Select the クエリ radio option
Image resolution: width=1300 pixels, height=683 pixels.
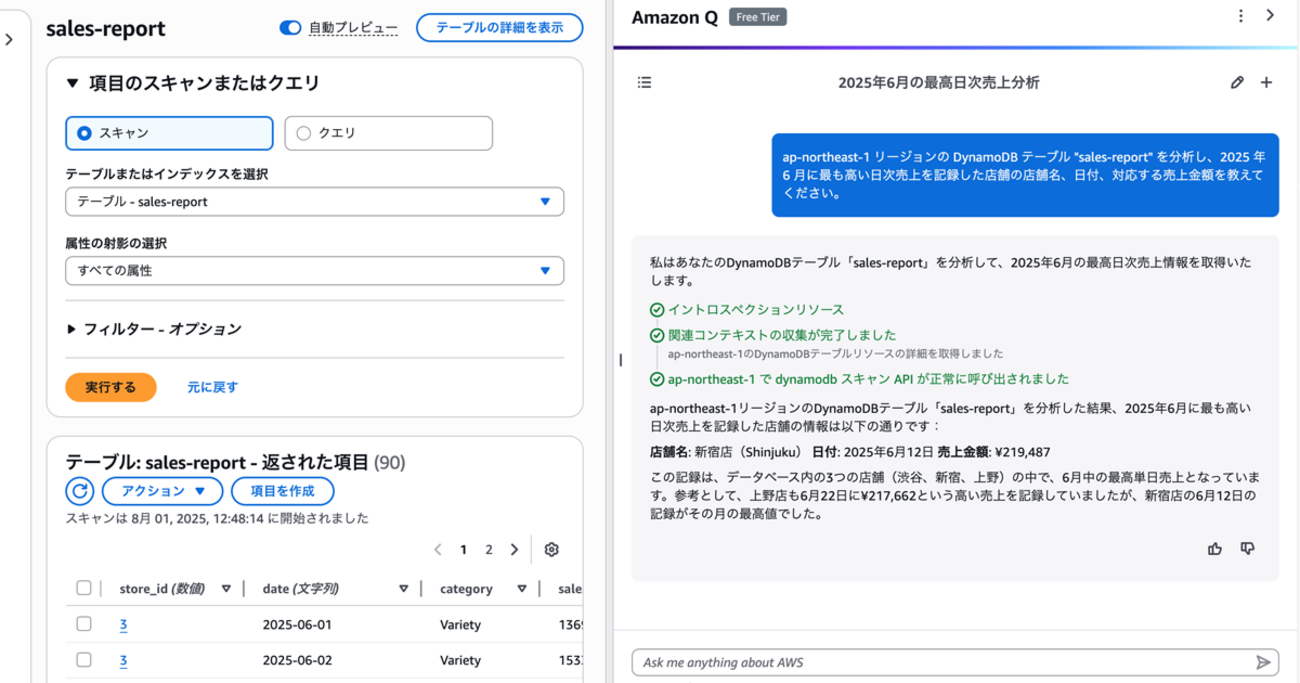pyautogui.click(x=388, y=133)
